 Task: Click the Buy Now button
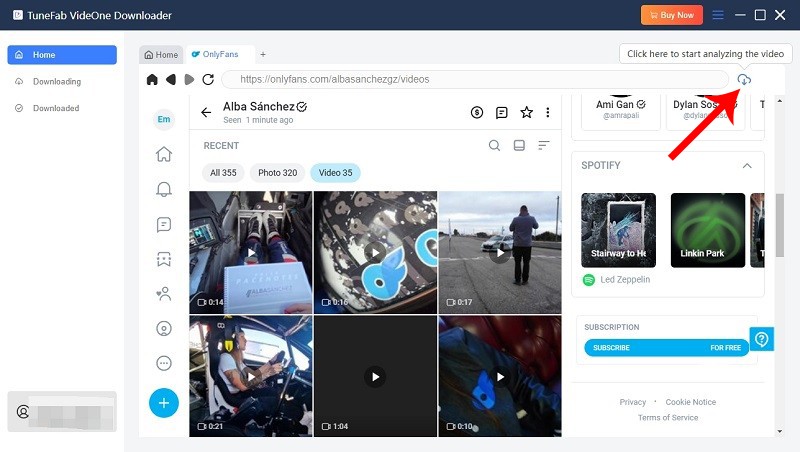coord(671,15)
